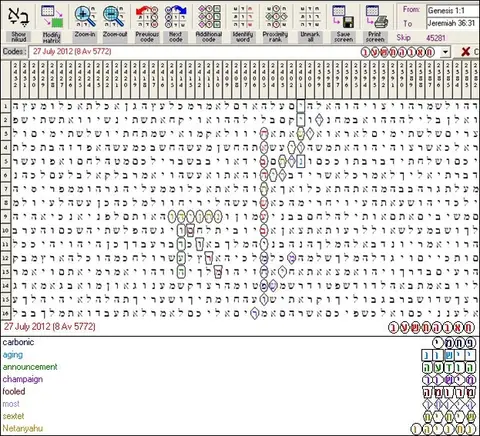Click the Show nikud Hebrew letter icon
The image size is (480, 436).
[x=19, y=16]
